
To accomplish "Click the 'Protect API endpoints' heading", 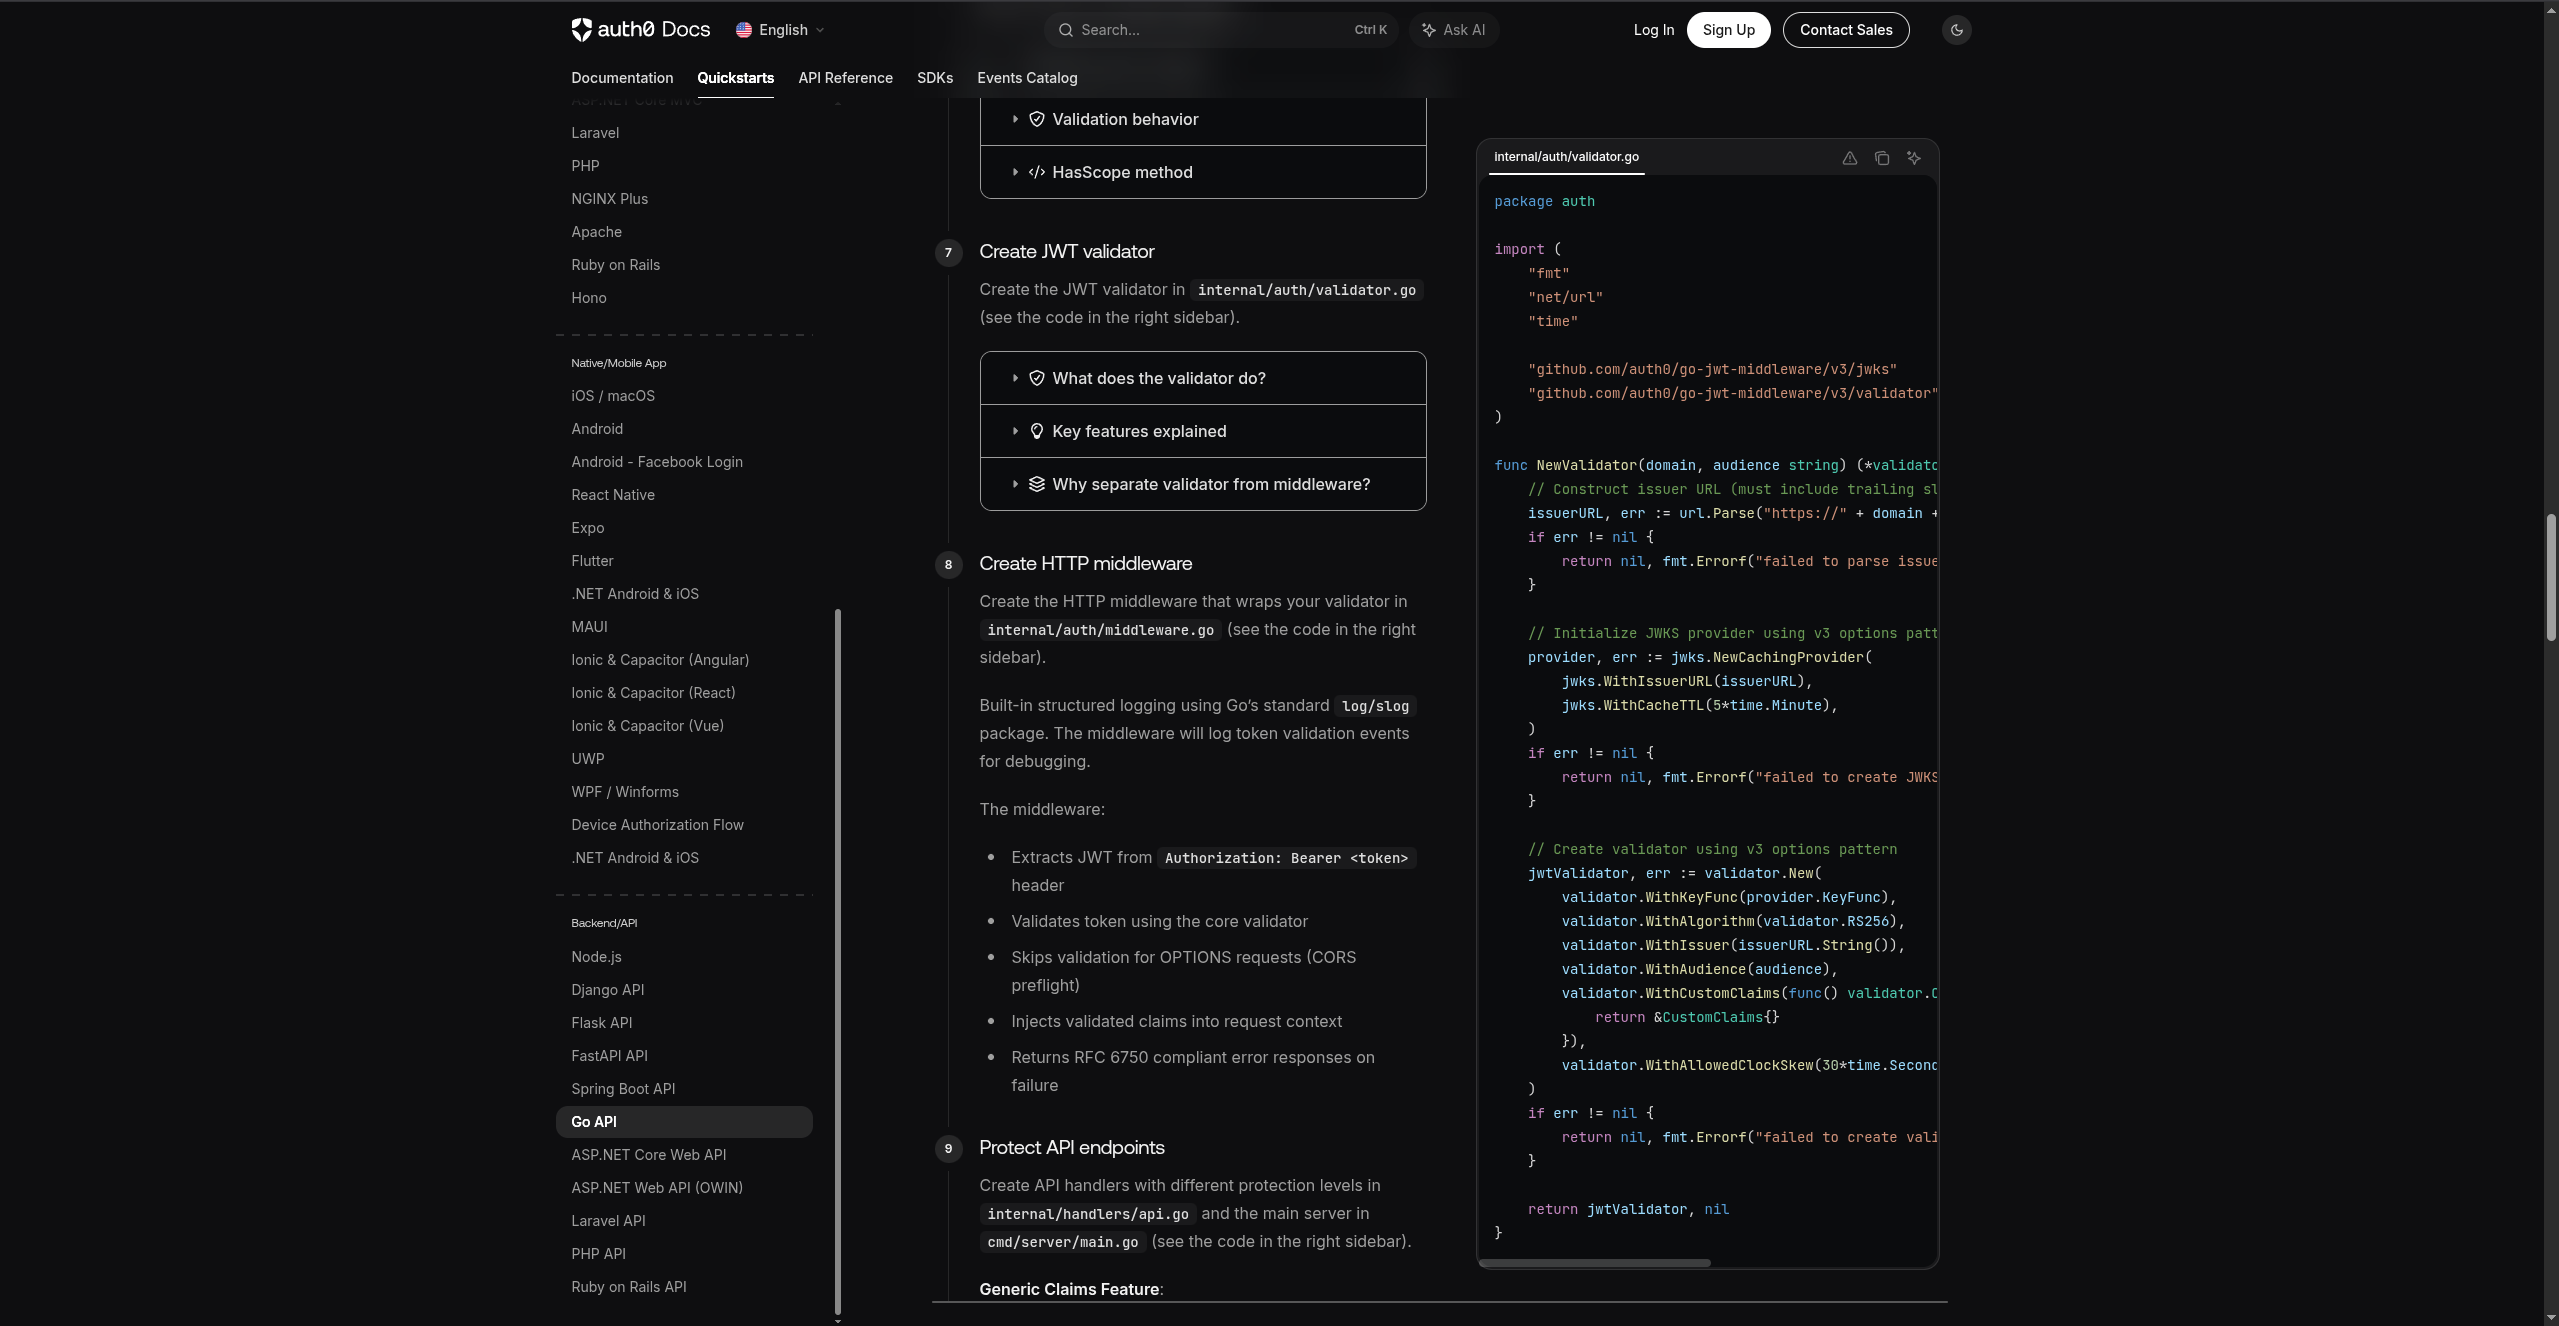I will pyautogui.click(x=1071, y=1148).
